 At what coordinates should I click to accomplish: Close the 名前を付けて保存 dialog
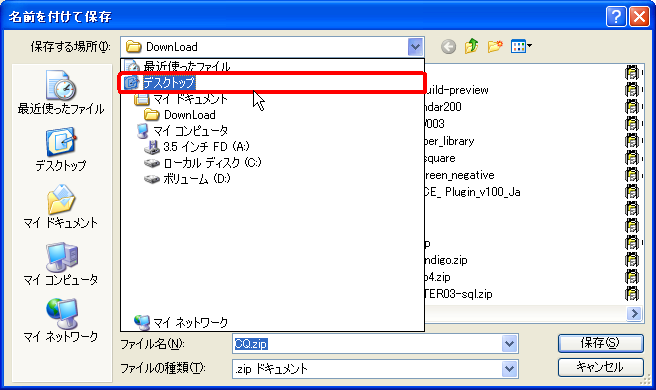point(639,17)
